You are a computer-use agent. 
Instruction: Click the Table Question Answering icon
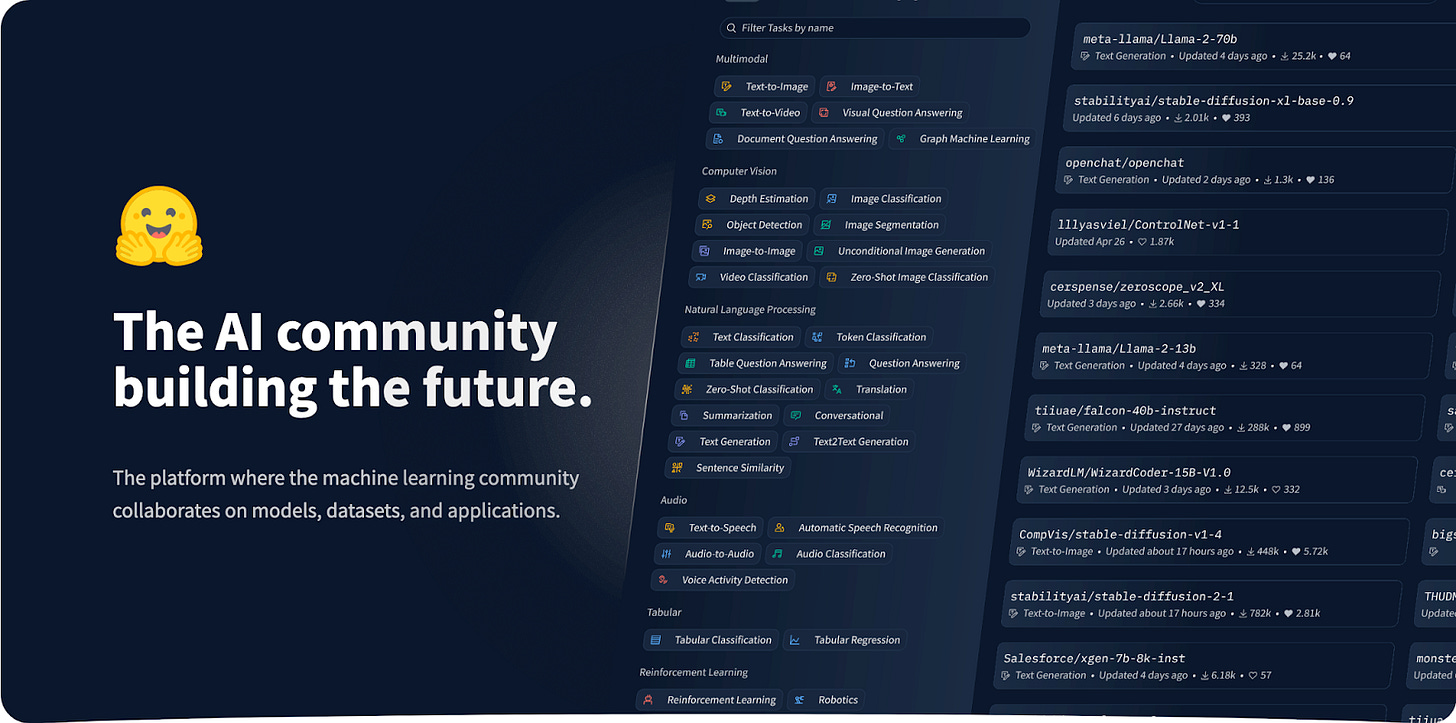(x=690, y=363)
